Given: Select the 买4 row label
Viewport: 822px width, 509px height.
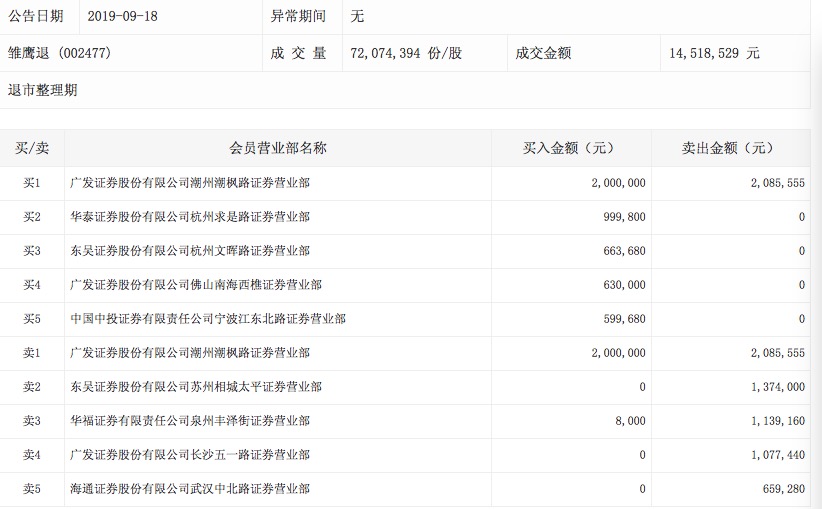Looking at the screenshot, I should 31,285.
